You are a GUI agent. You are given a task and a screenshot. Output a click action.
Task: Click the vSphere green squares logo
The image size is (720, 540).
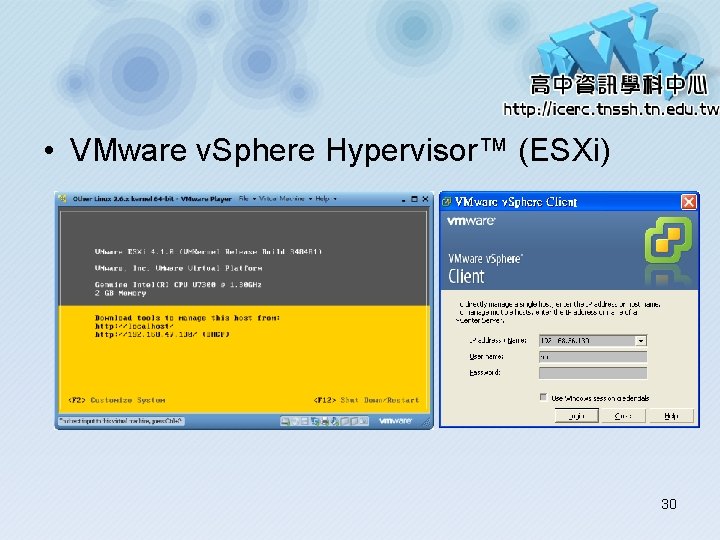668,240
